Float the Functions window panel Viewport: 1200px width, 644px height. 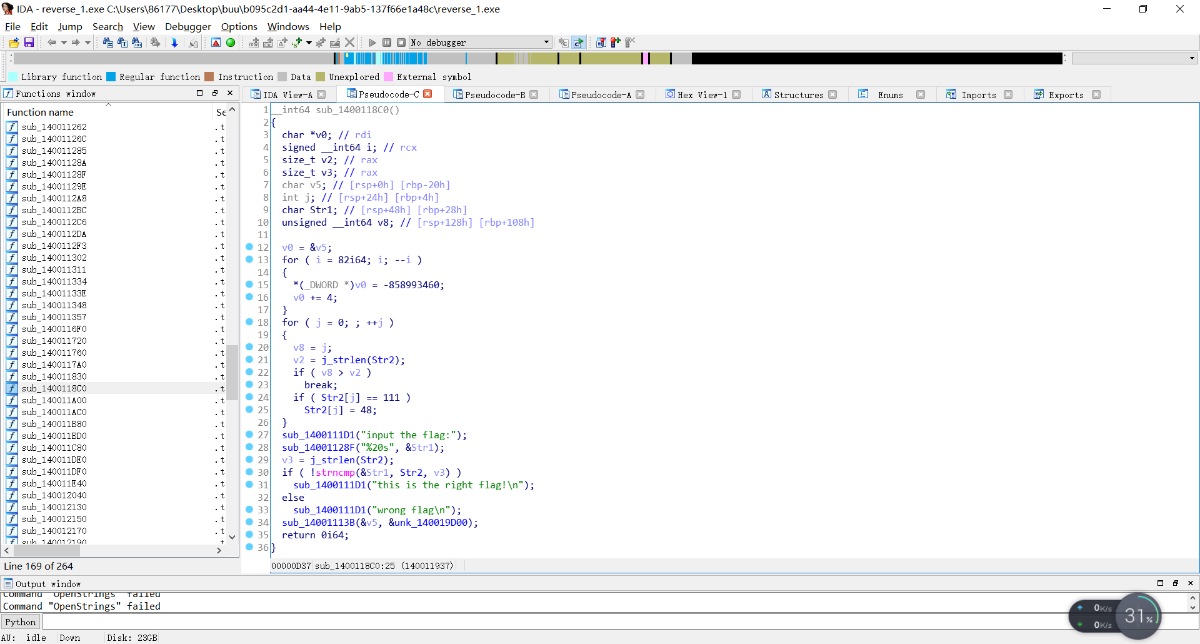(x=215, y=93)
